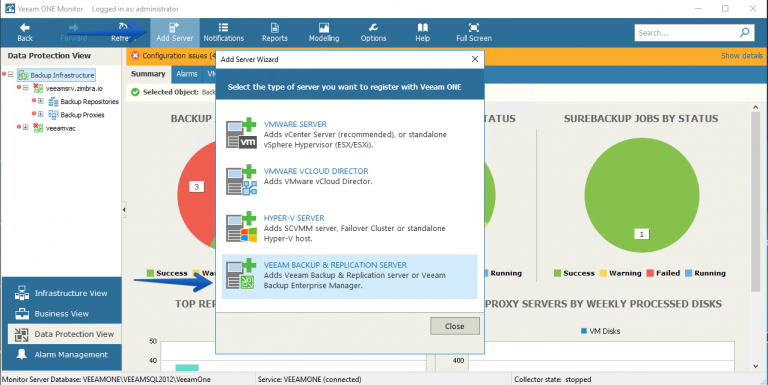Launch the Modeling tool in toolbar
The height and width of the screenshot is (385, 768).
(x=324, y=32)
